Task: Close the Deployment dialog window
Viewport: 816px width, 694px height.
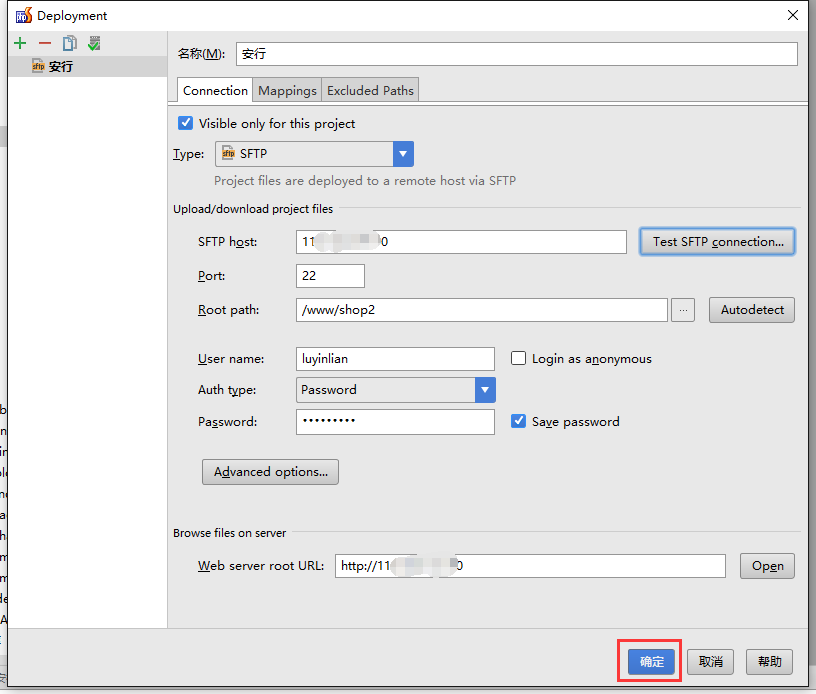Action: (792, 15)
